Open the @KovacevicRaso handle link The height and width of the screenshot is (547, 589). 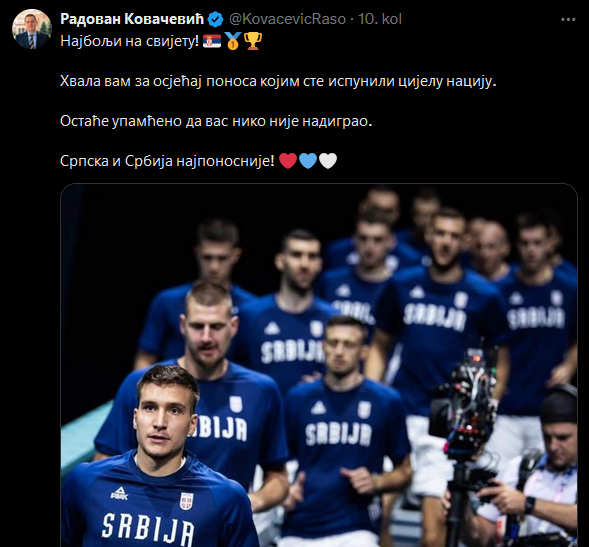[287, 19]
